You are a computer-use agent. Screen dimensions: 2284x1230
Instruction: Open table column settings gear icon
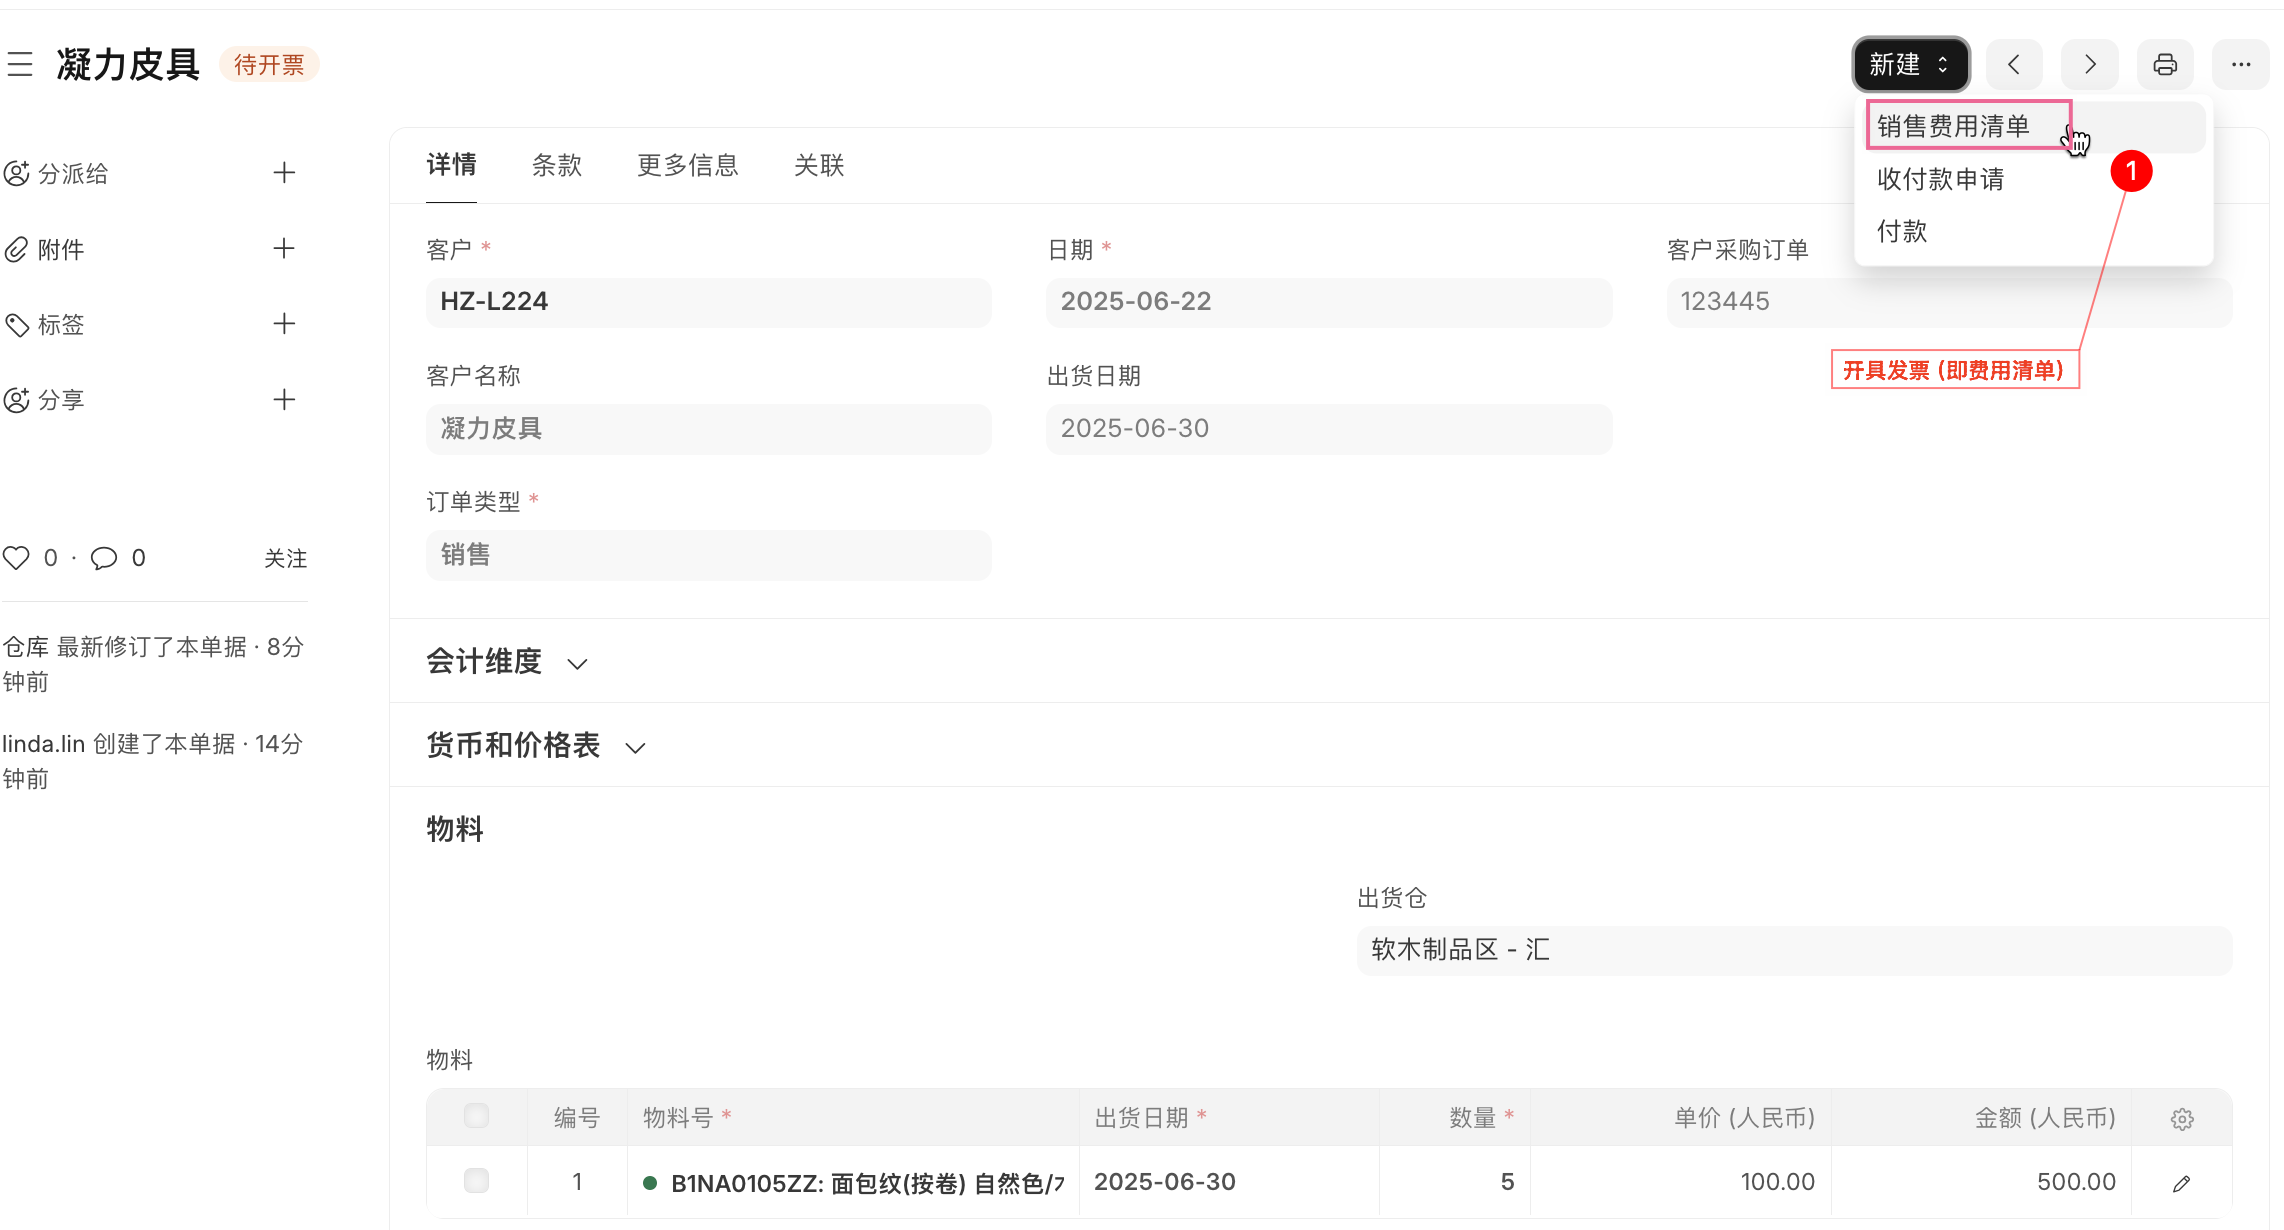(2182, 1118)
